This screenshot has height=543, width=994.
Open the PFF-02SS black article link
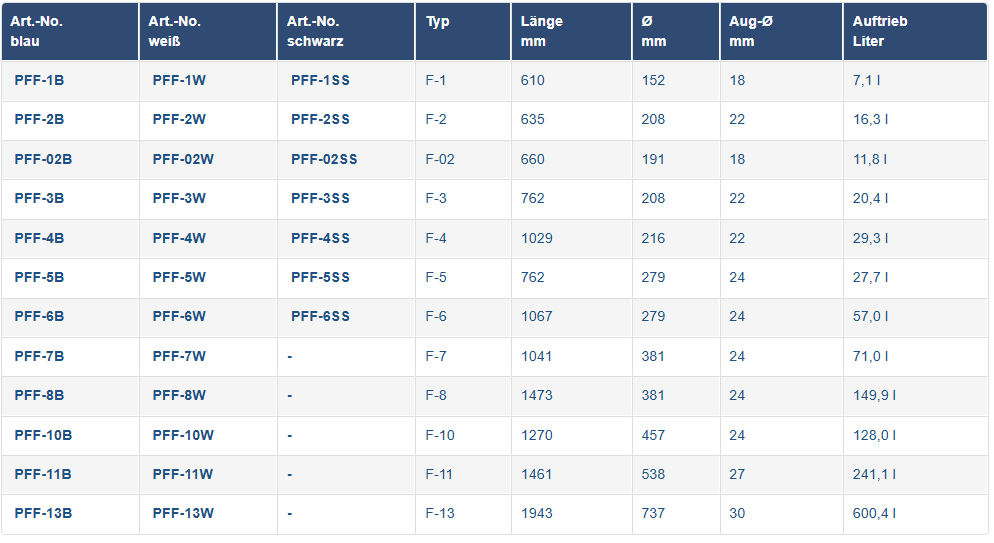324,159
